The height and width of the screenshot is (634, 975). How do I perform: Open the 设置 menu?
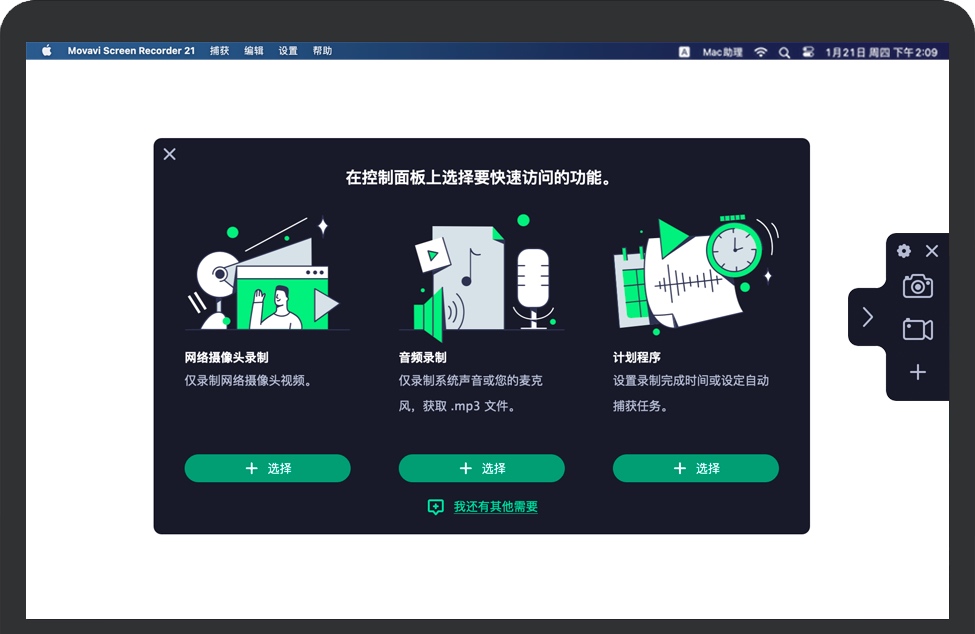(287, 51)
